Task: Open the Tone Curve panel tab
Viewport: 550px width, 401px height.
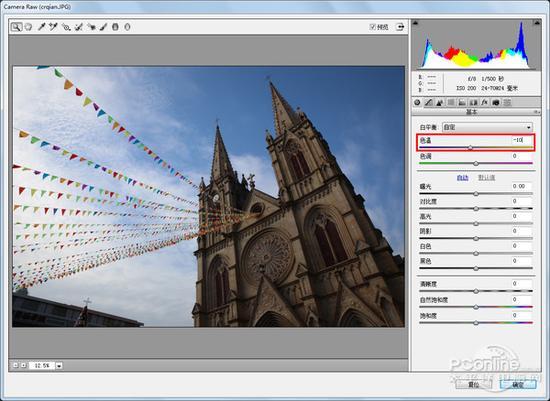Action: tap(428, 102)
